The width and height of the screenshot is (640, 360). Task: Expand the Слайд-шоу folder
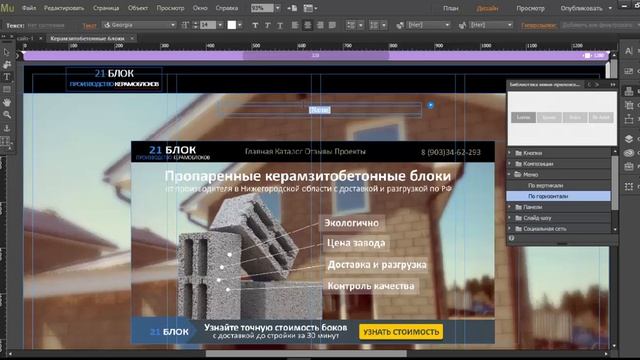(509, 218)
